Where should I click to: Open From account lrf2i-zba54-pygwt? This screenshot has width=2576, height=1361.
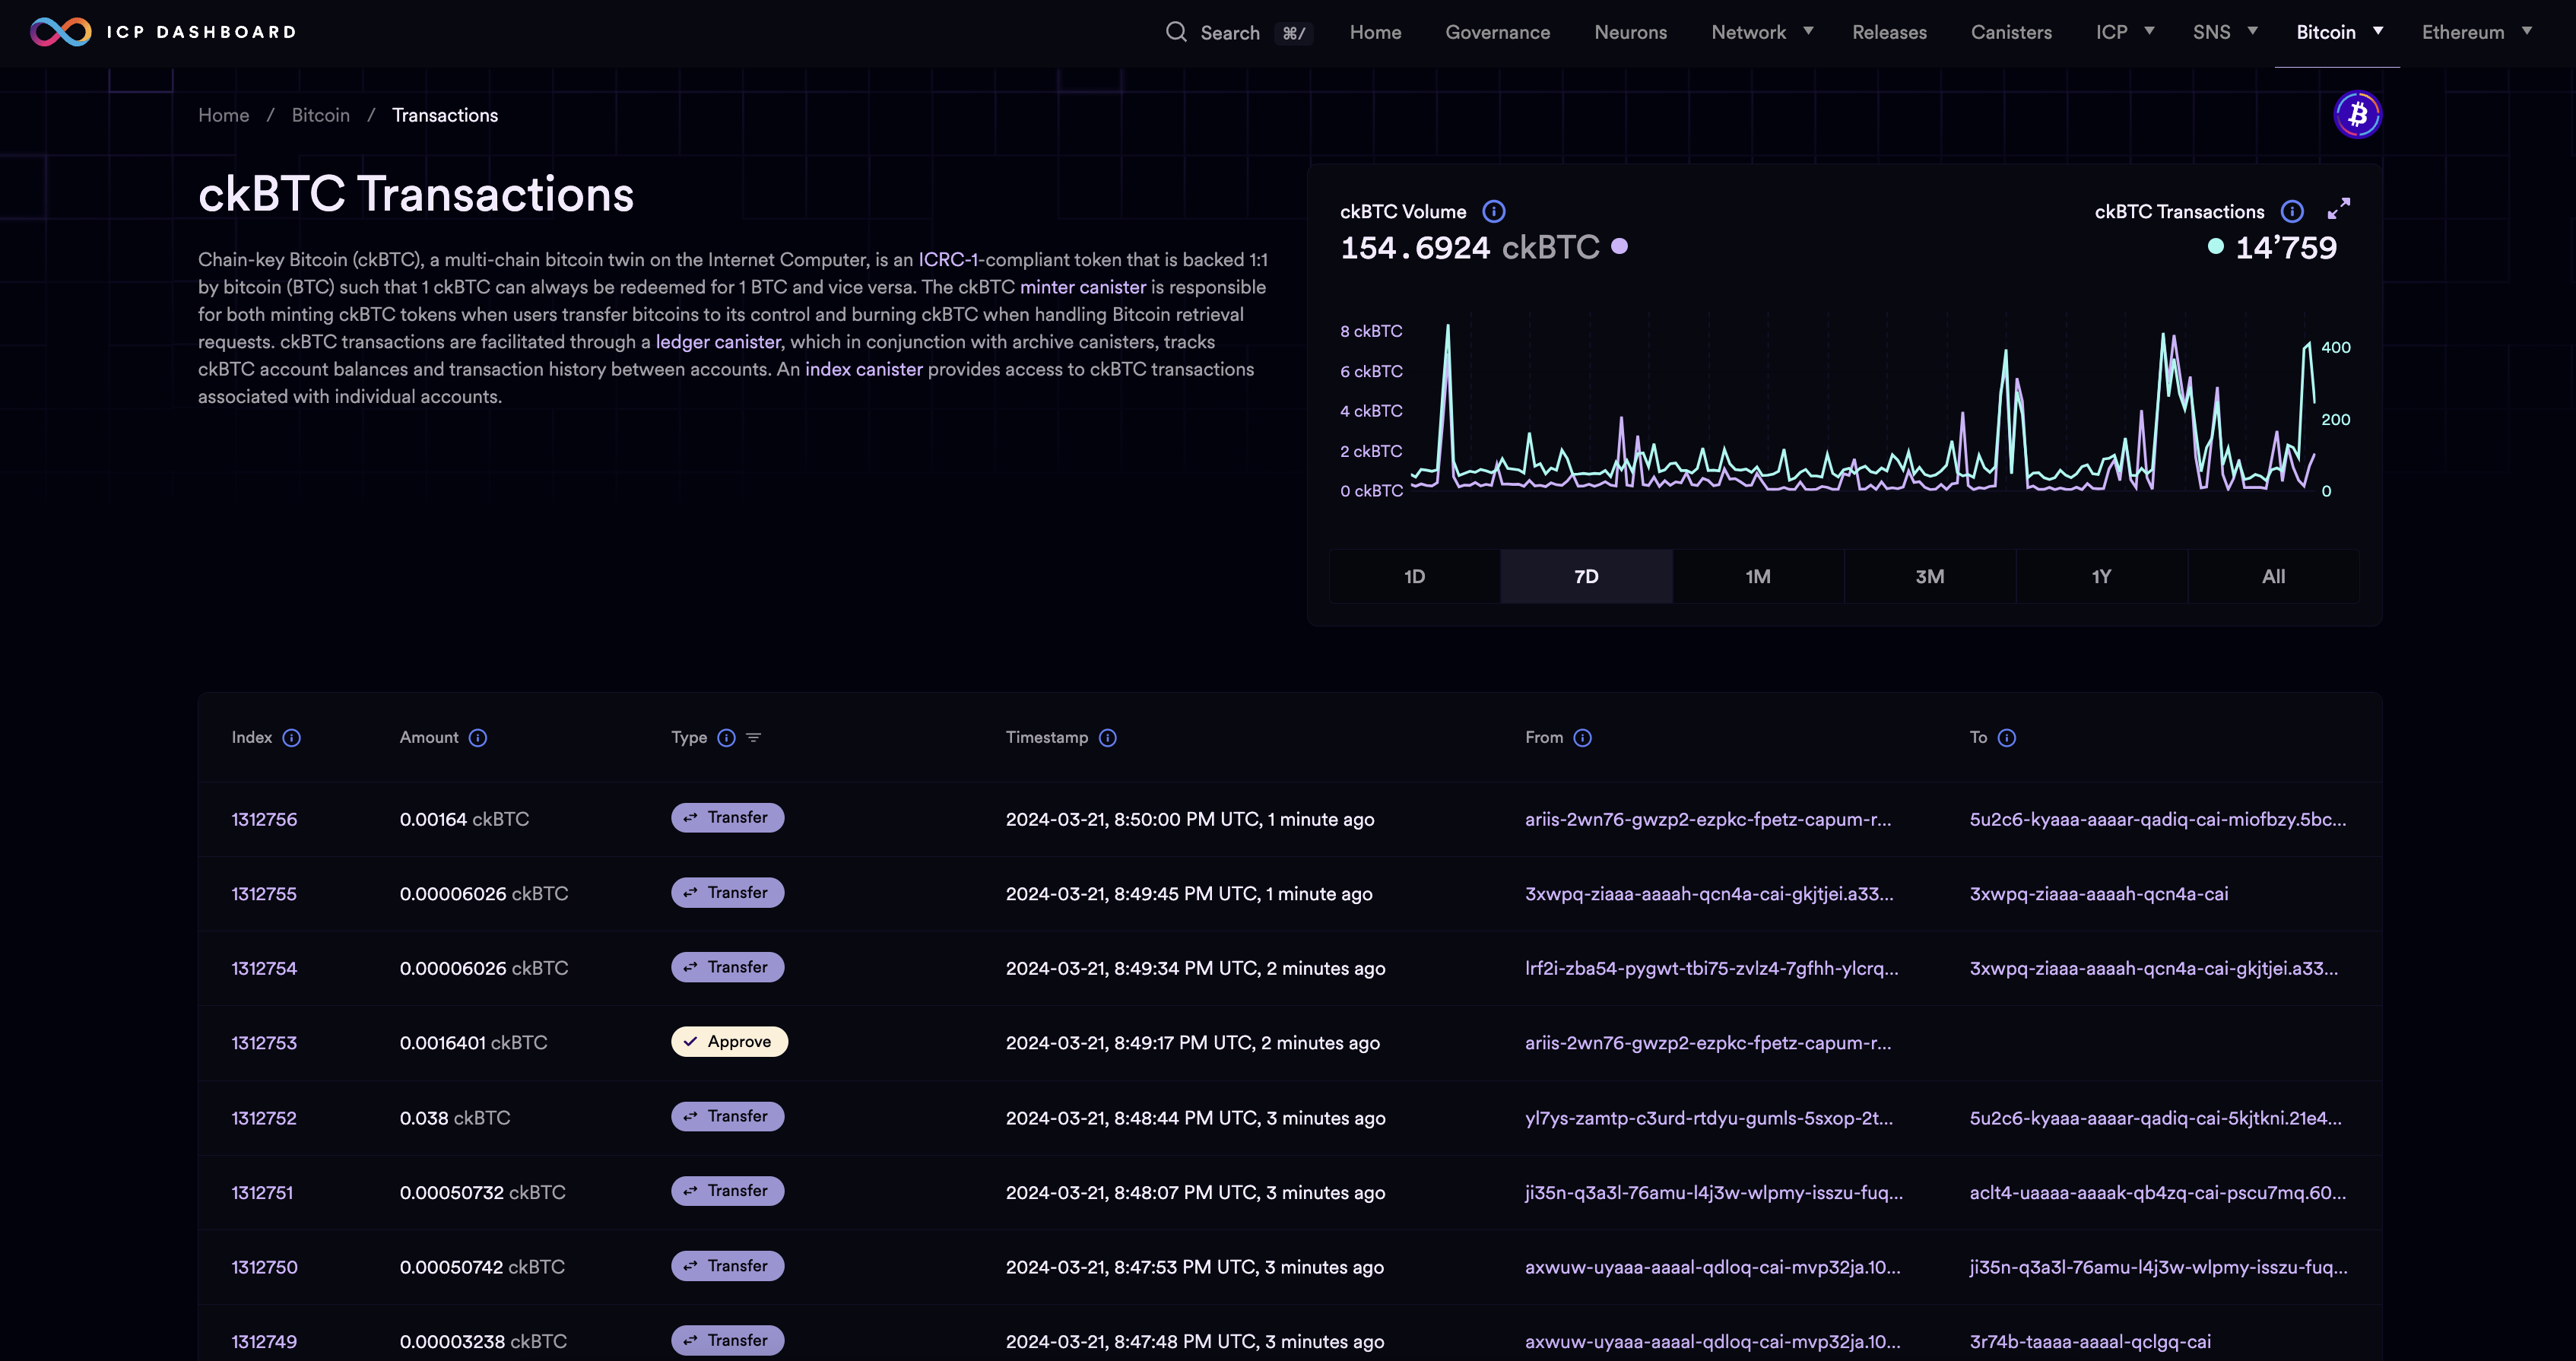tap(1711, 968)
